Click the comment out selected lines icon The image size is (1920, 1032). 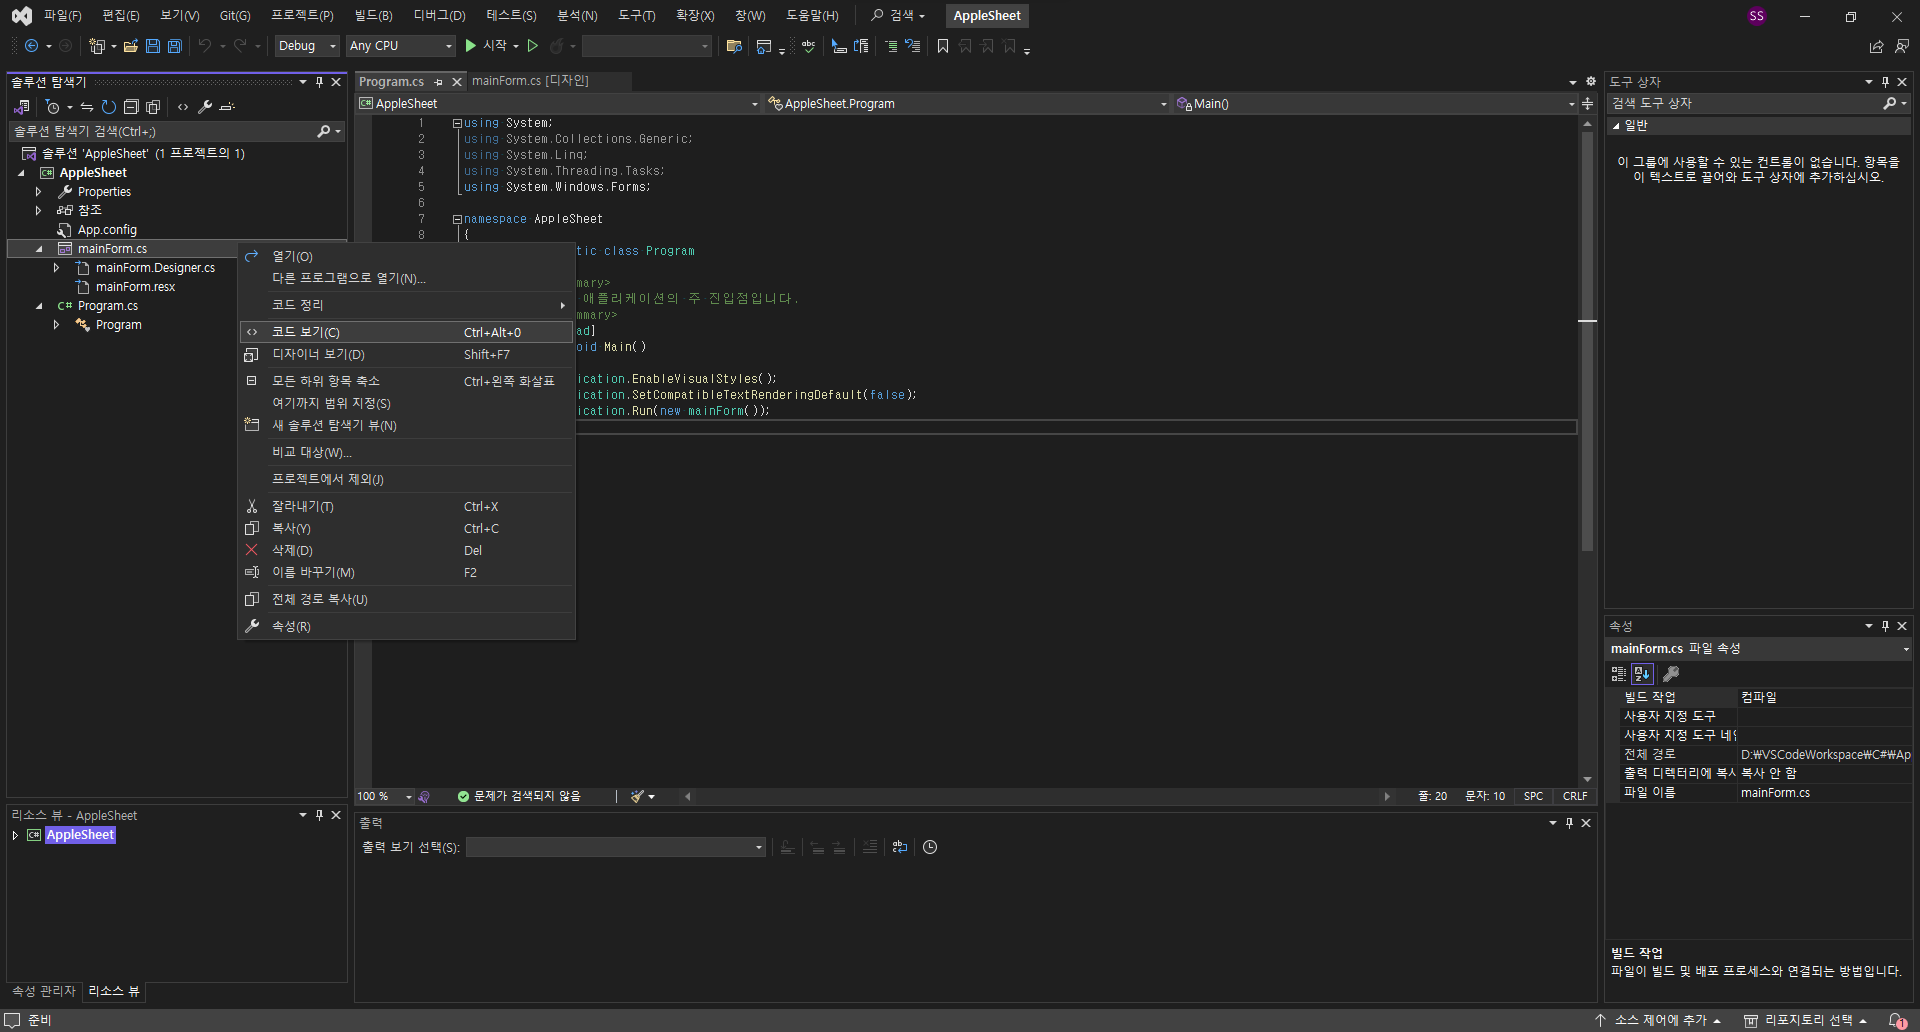891,46
